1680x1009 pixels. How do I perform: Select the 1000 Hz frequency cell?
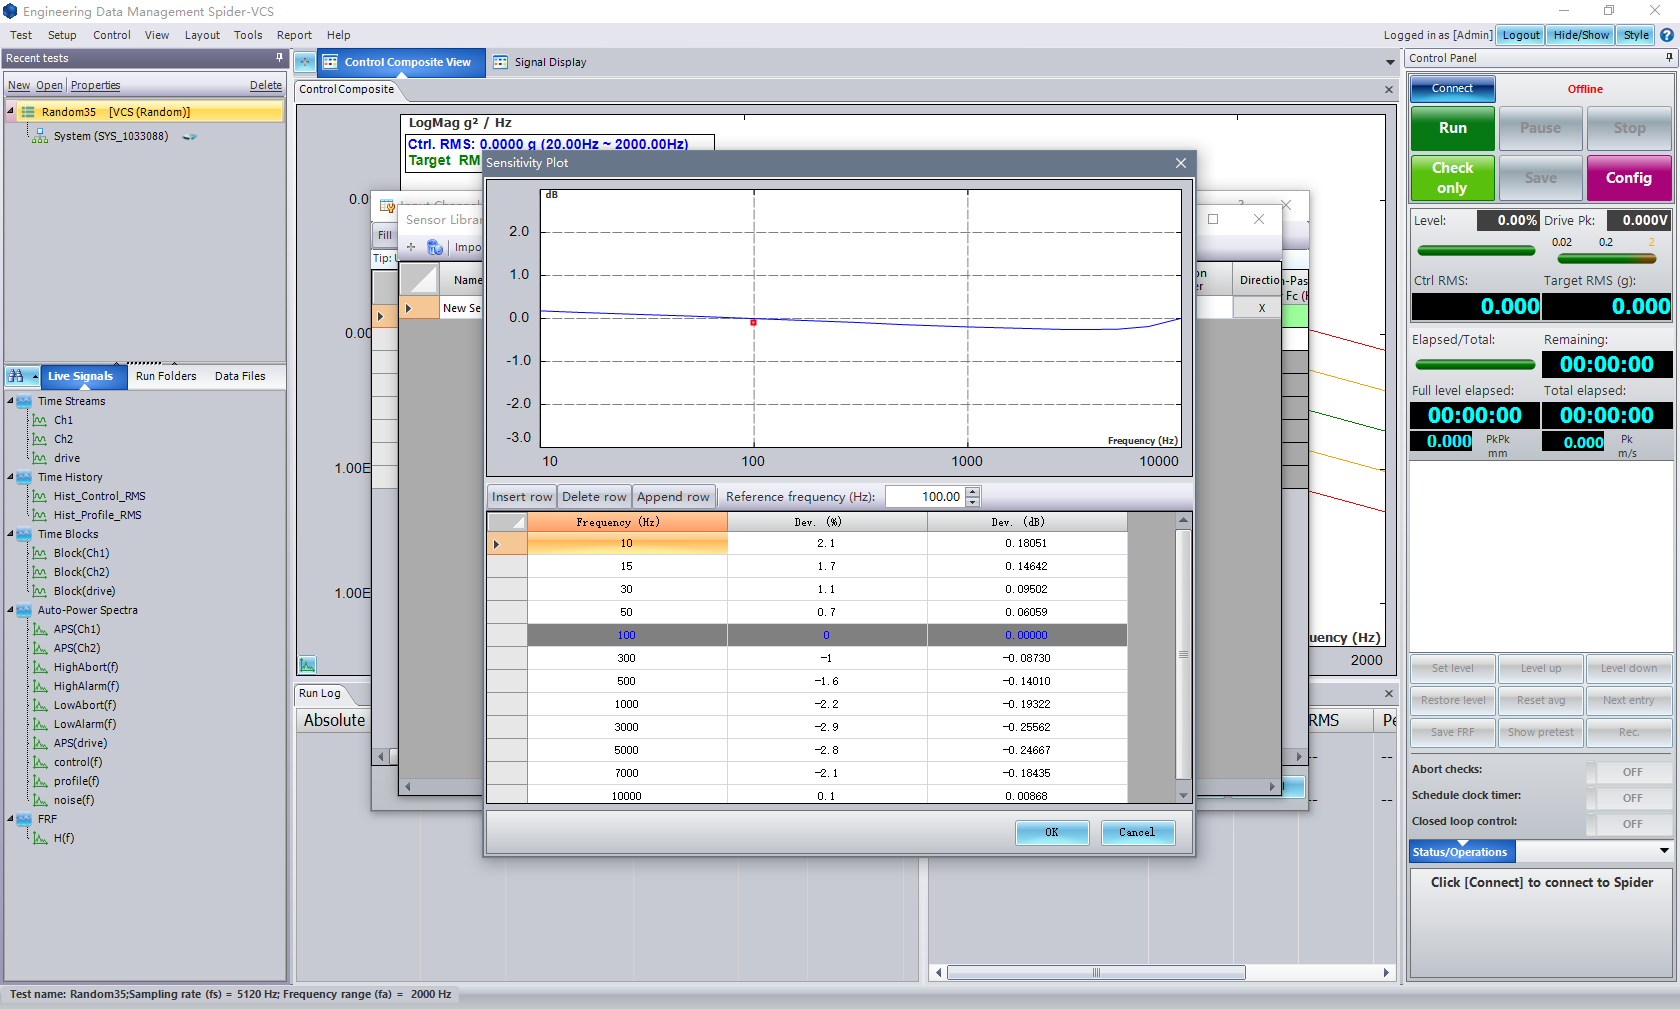click(x=627, y=704)
